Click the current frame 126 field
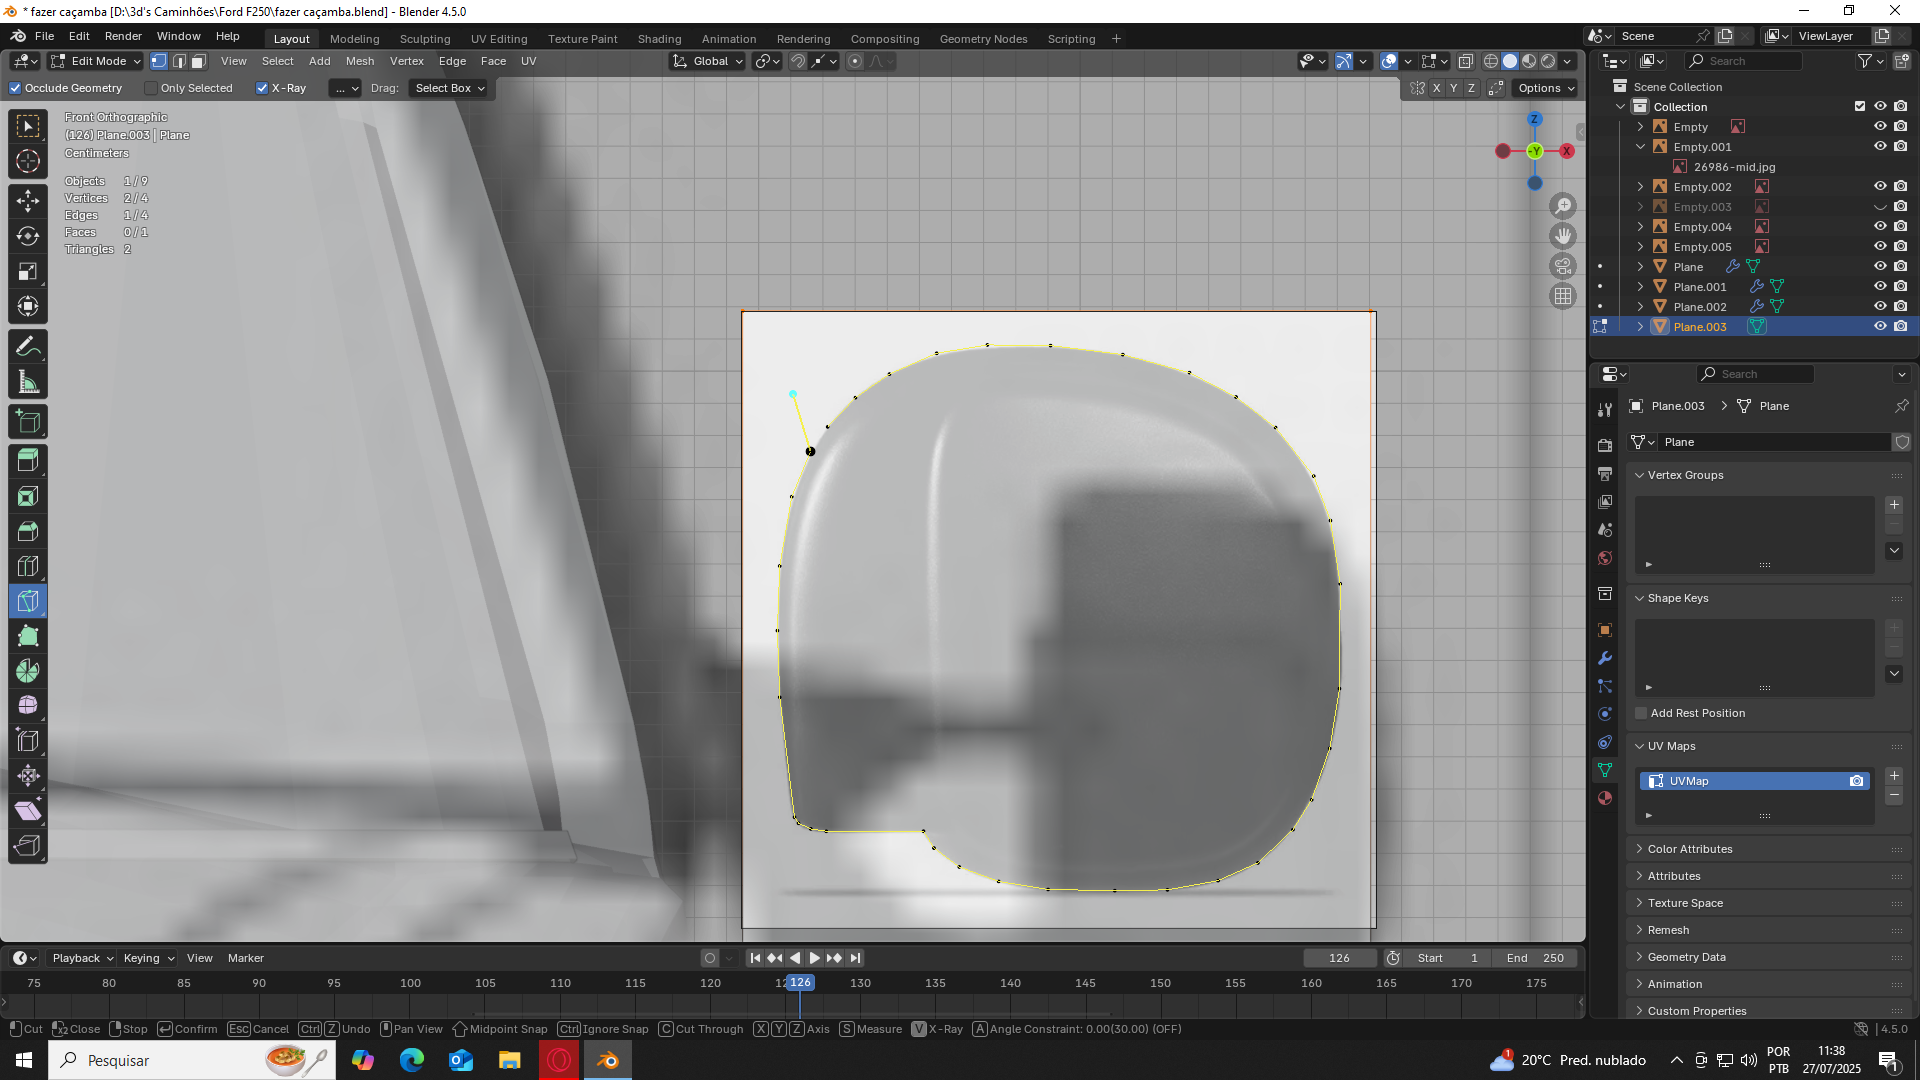 1339,958
